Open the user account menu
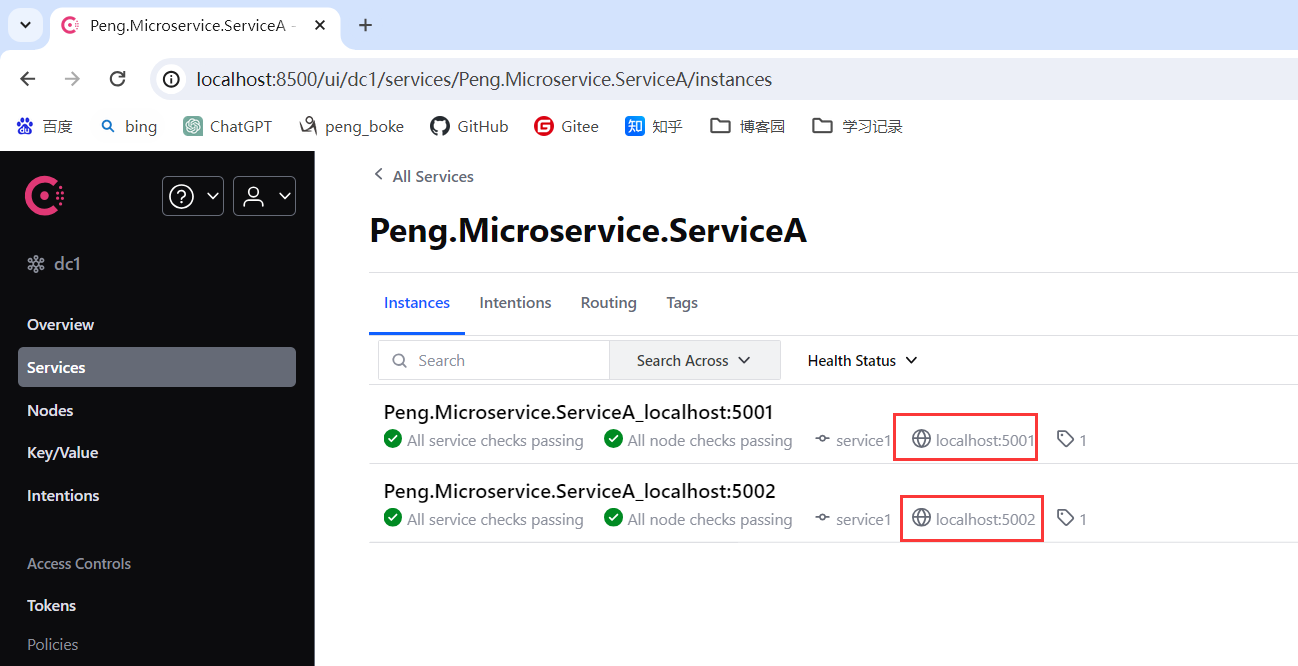1298x666 pixels. (264, 196)
